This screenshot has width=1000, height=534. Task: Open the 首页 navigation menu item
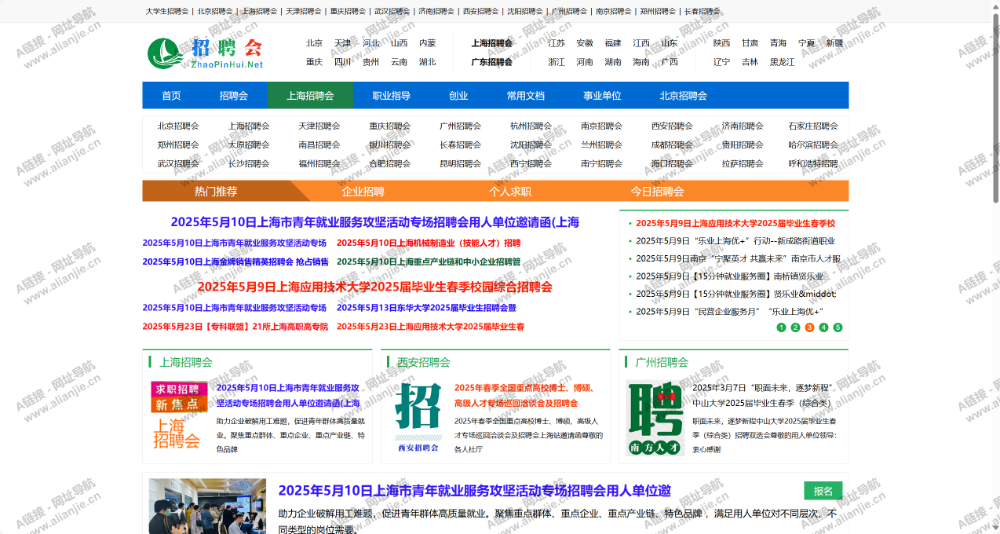point(172,96)
